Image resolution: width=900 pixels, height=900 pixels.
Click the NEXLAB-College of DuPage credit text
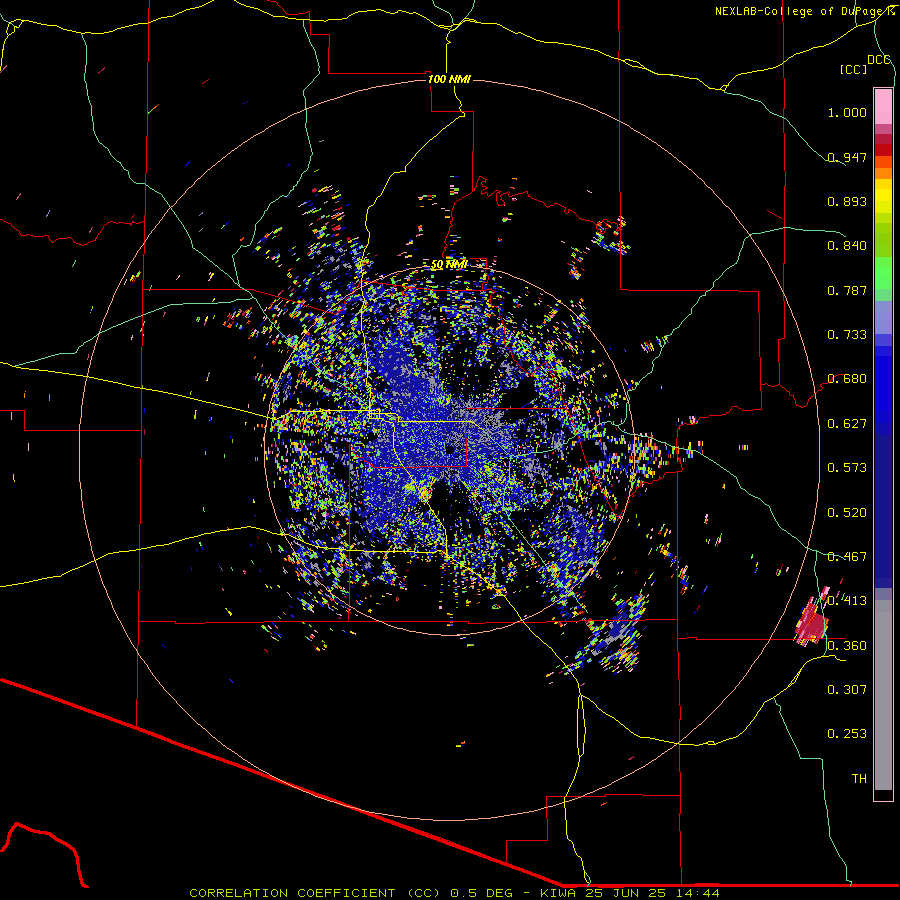point(804,11)
